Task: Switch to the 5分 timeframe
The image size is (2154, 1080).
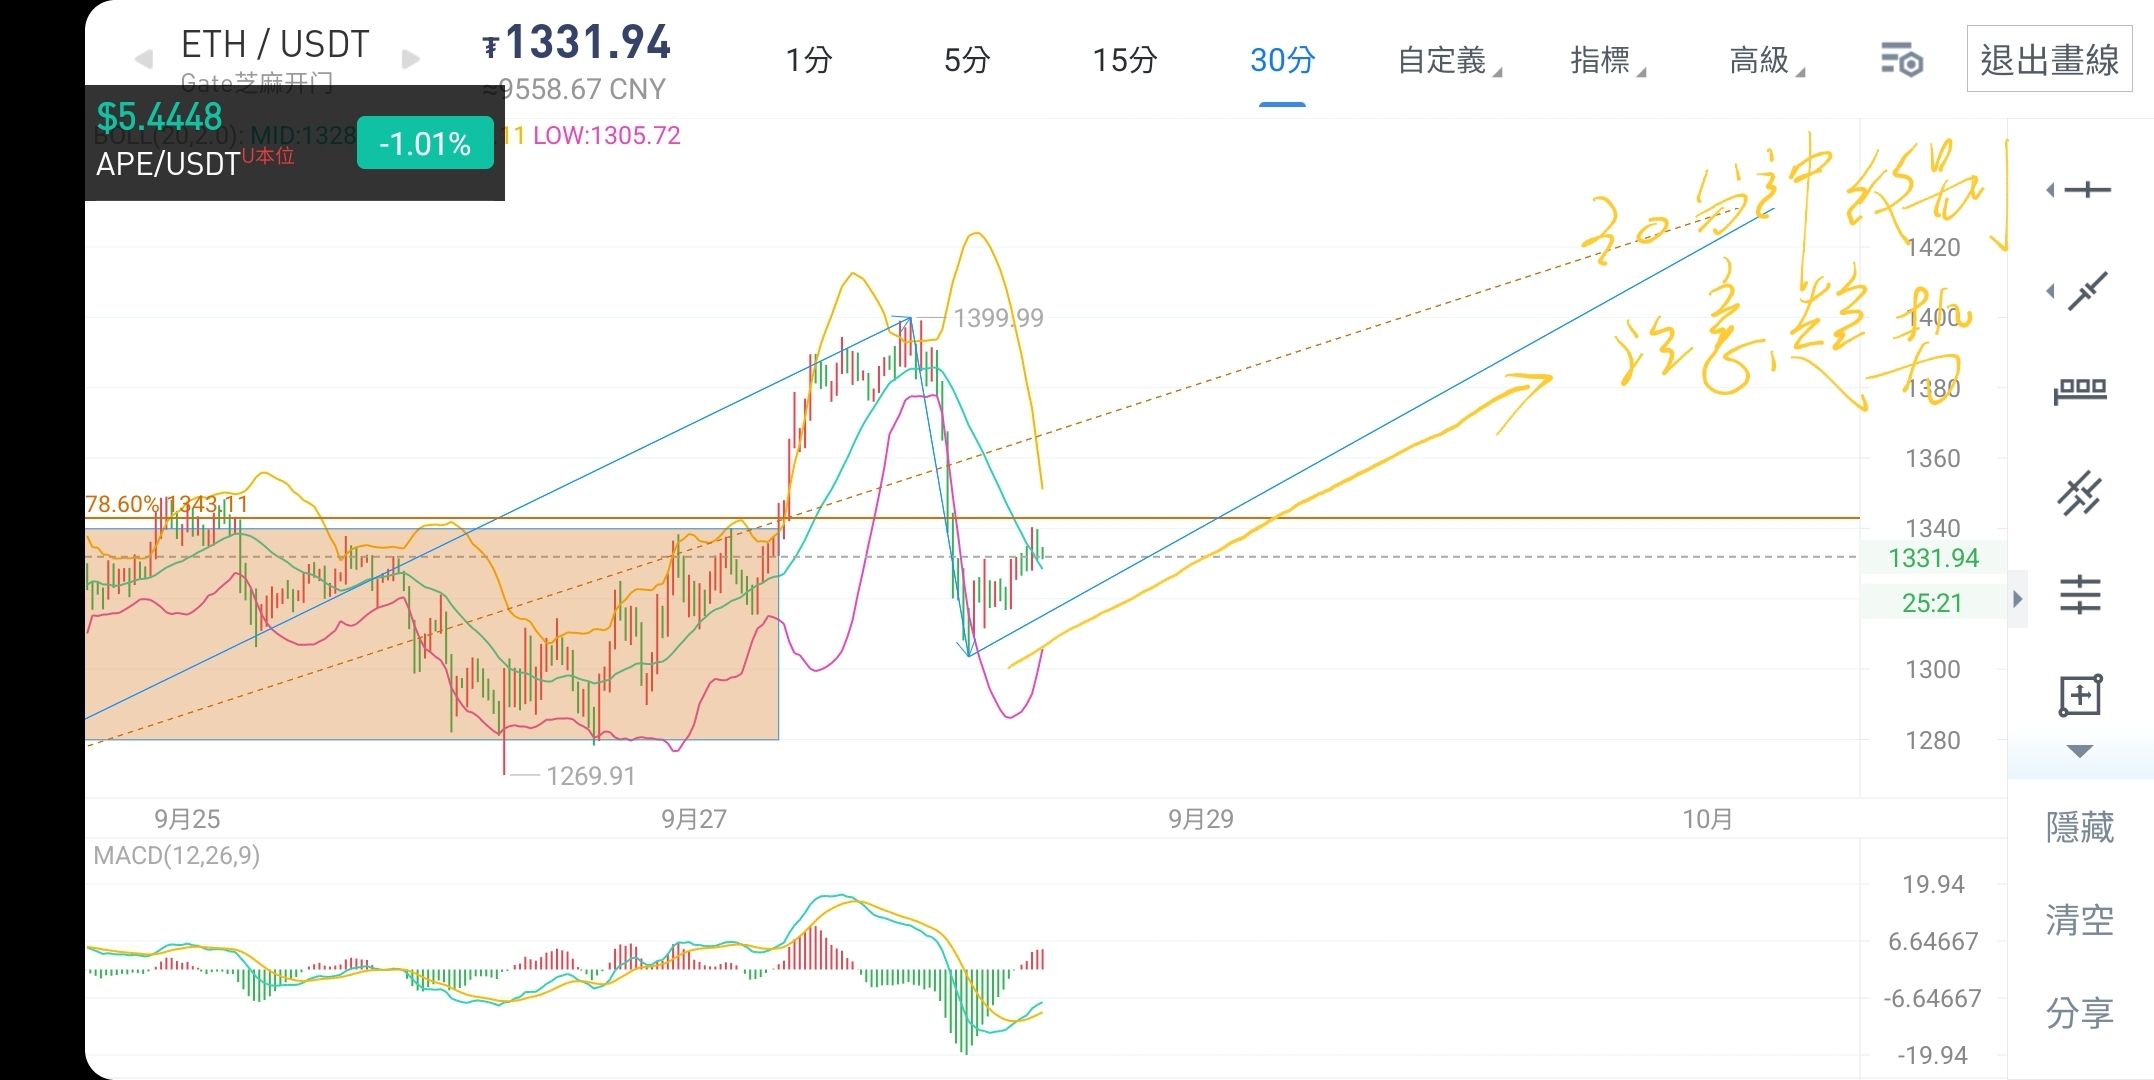Action: [967, 61]
